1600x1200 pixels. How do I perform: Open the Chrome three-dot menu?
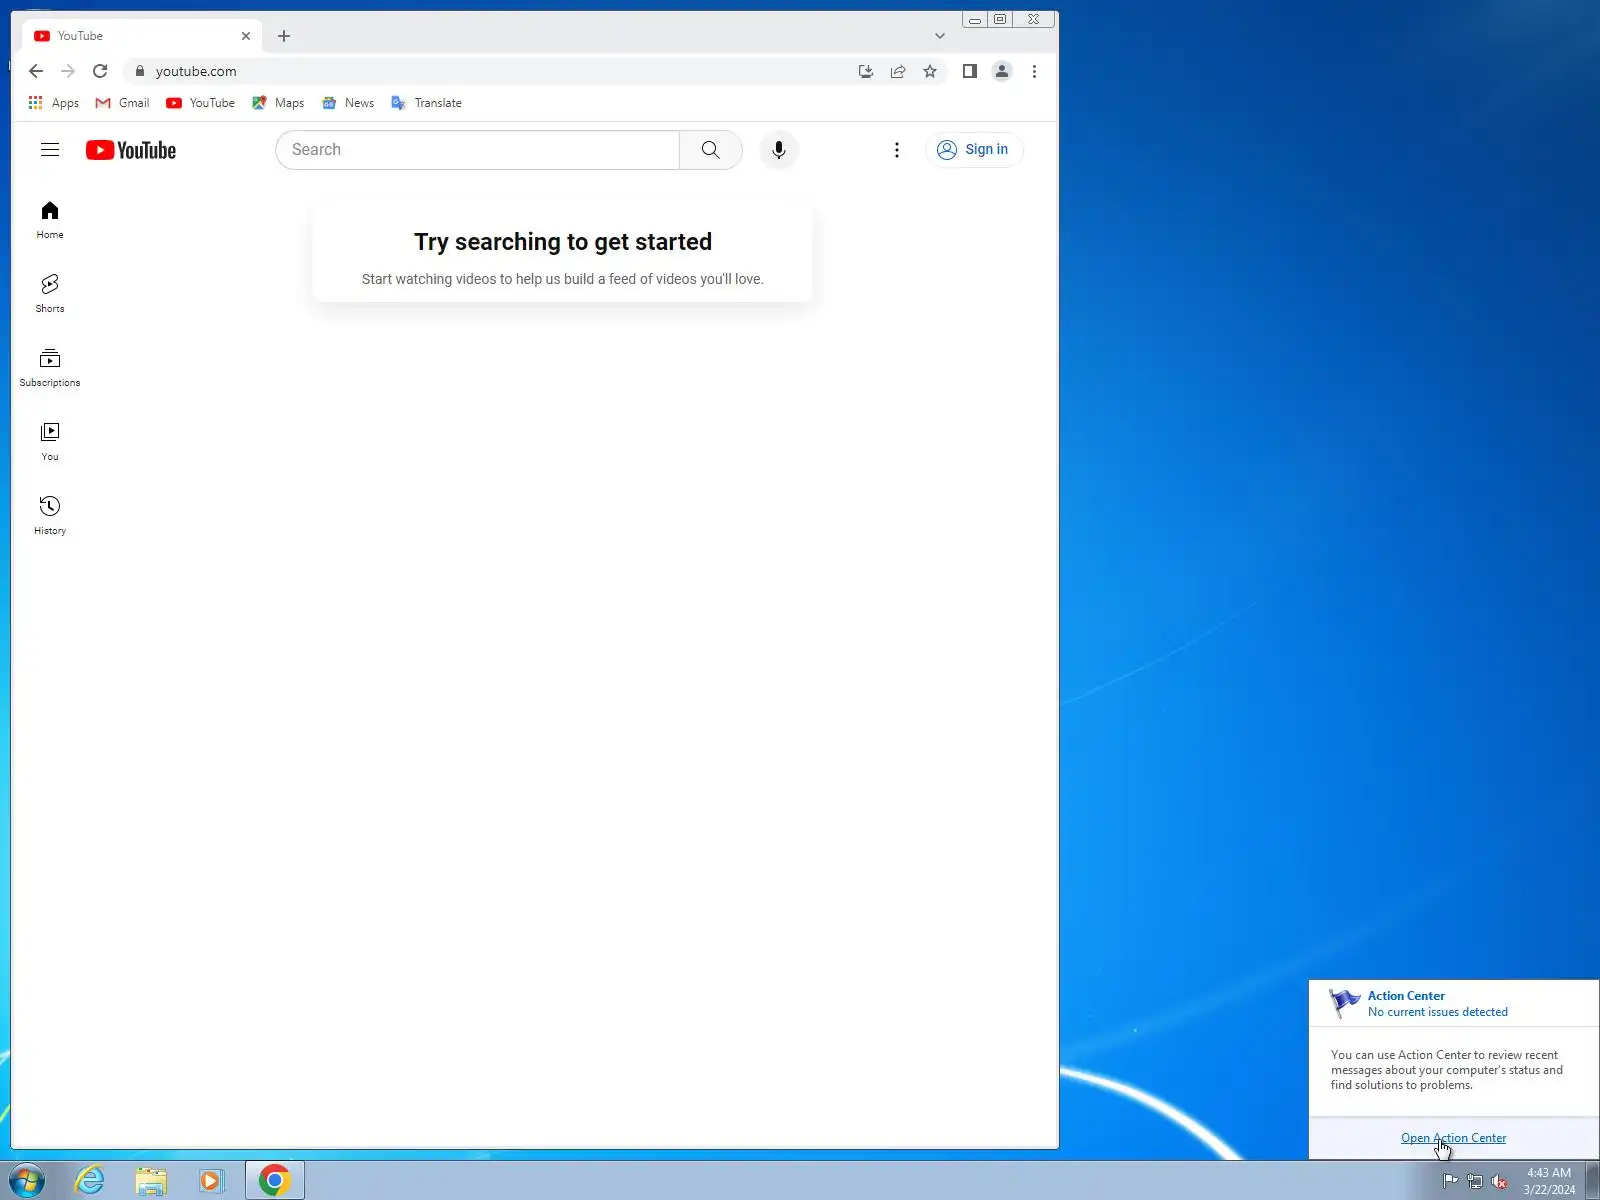tap(1034, 71)
